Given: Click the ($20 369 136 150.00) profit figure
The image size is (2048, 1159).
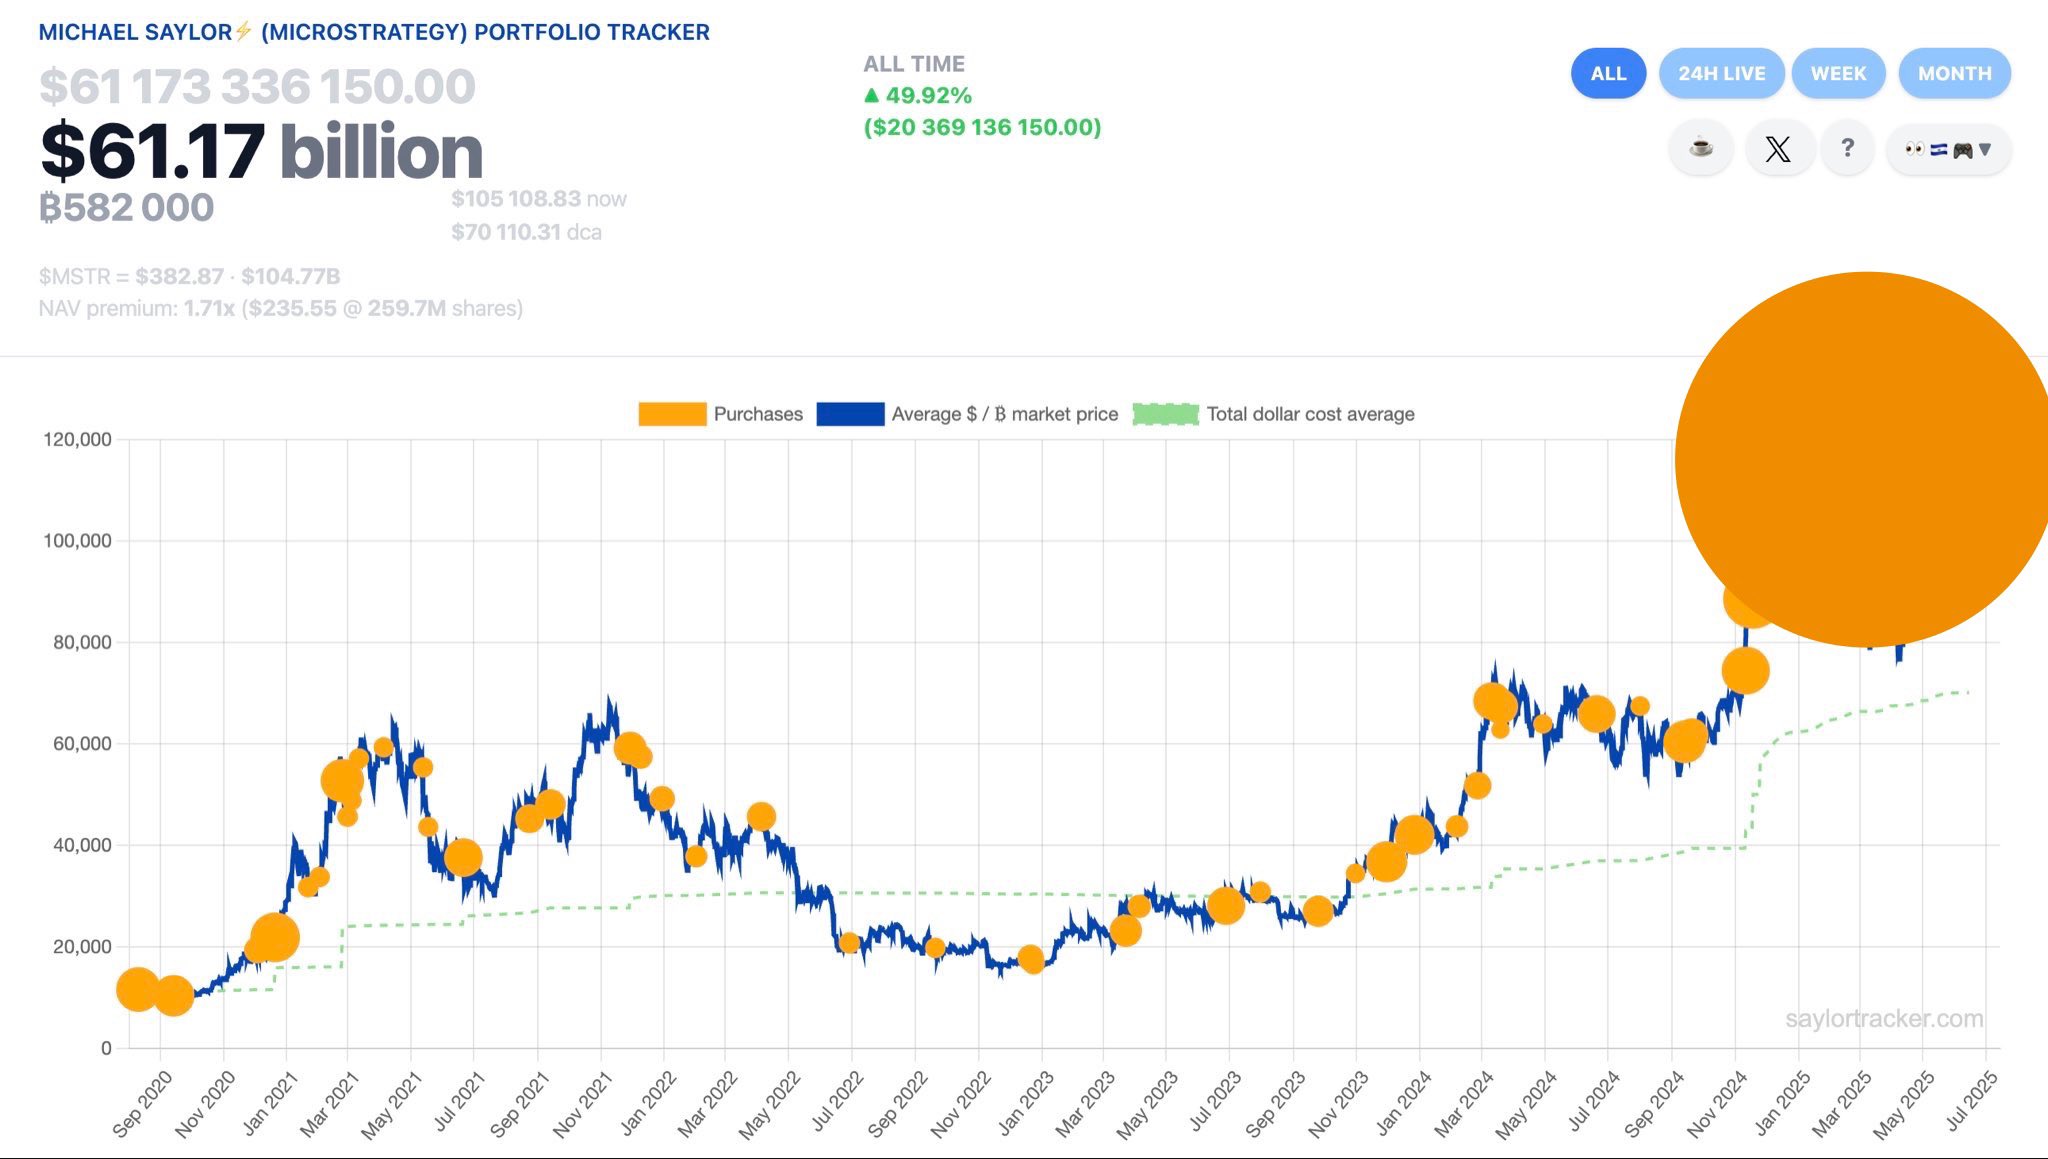Looking at the screenshot, I should [x=982, y=127].
